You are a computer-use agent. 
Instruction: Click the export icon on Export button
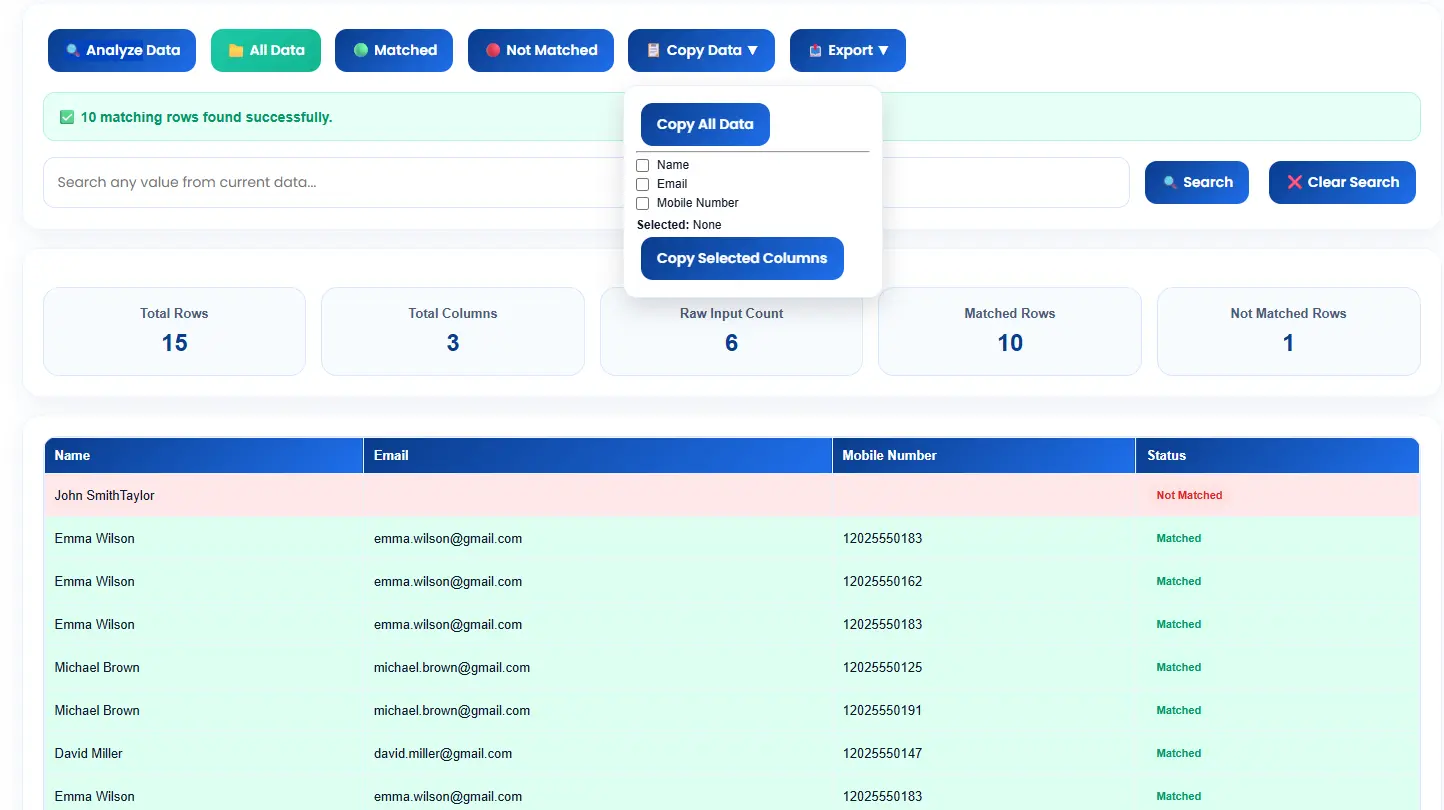coord(815,50)
